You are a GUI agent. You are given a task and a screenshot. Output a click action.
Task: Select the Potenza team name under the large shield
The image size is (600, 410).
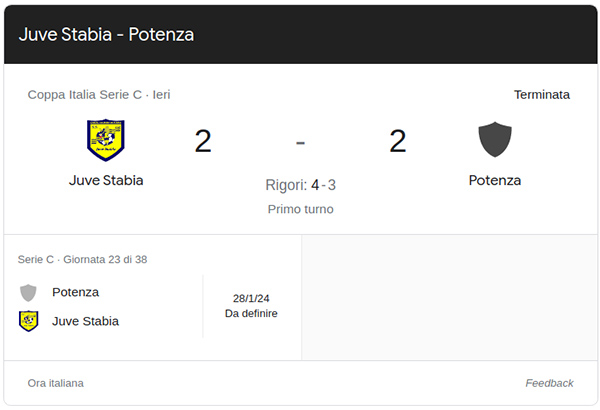pyautogui.click(x=495, y=181)
